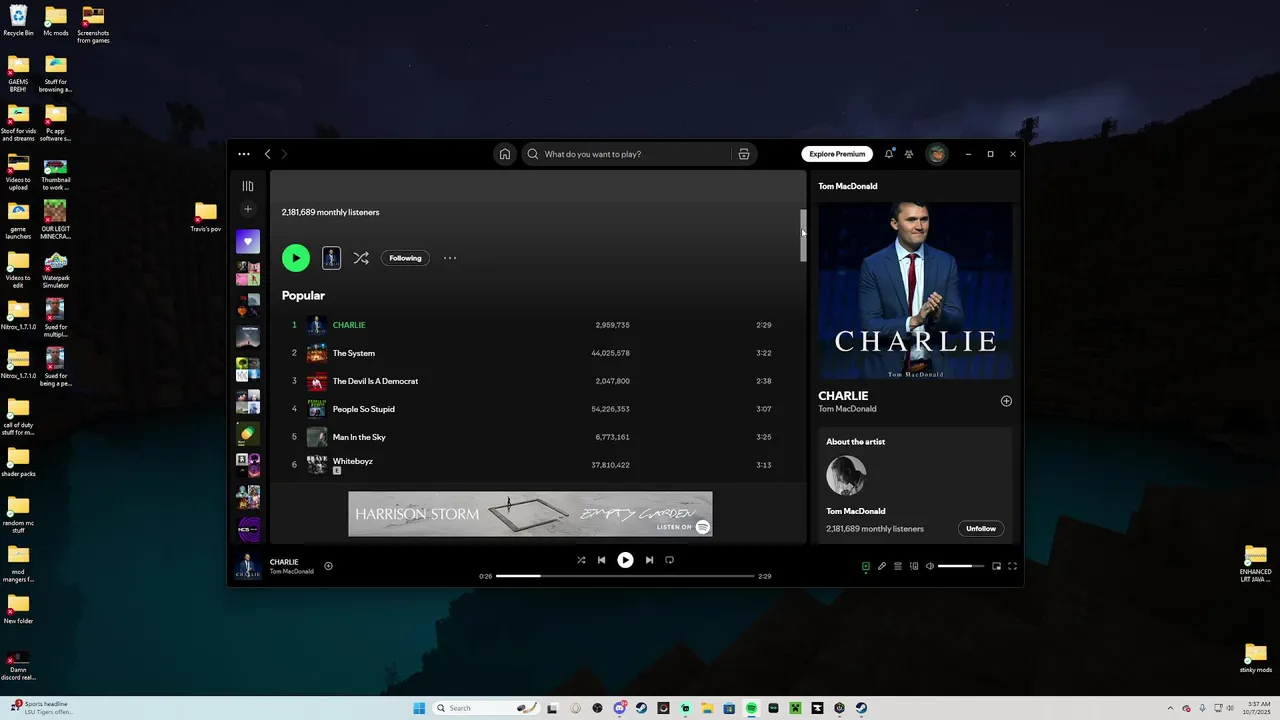
Task: Click the Play button in player bar
Action: coord(625,560)
